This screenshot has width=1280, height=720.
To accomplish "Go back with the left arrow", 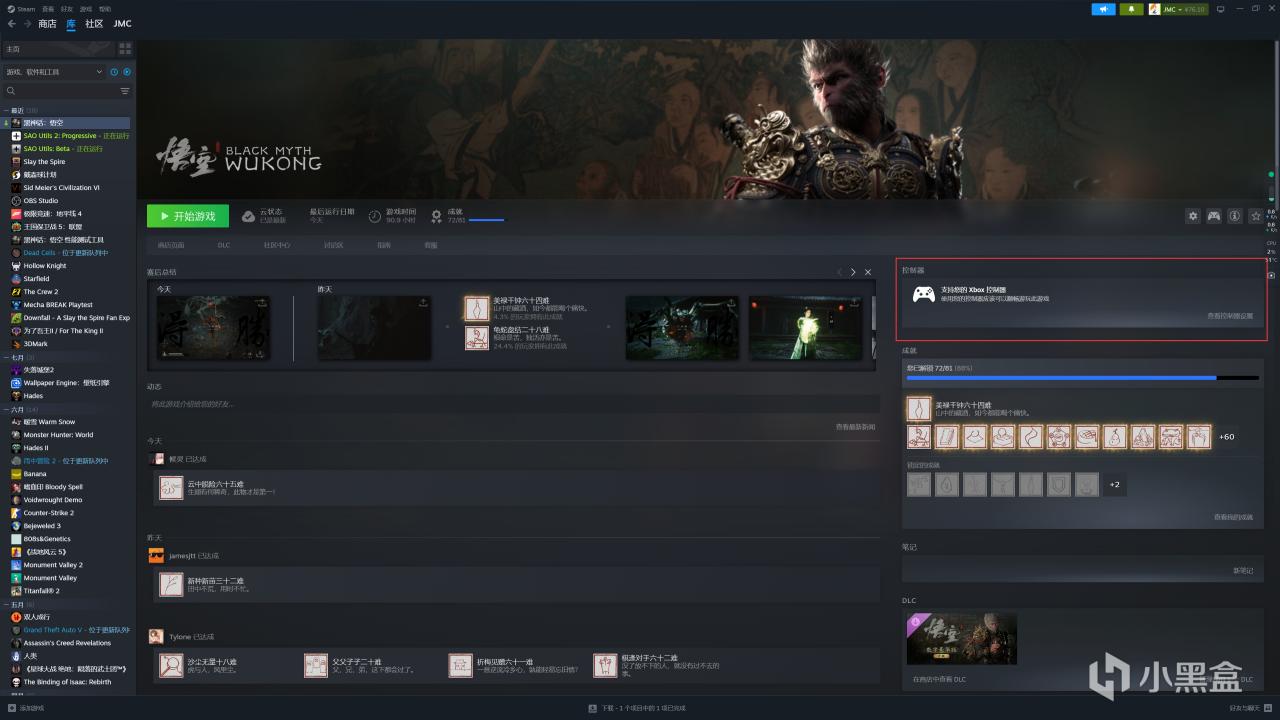I will tap(12, 24).
